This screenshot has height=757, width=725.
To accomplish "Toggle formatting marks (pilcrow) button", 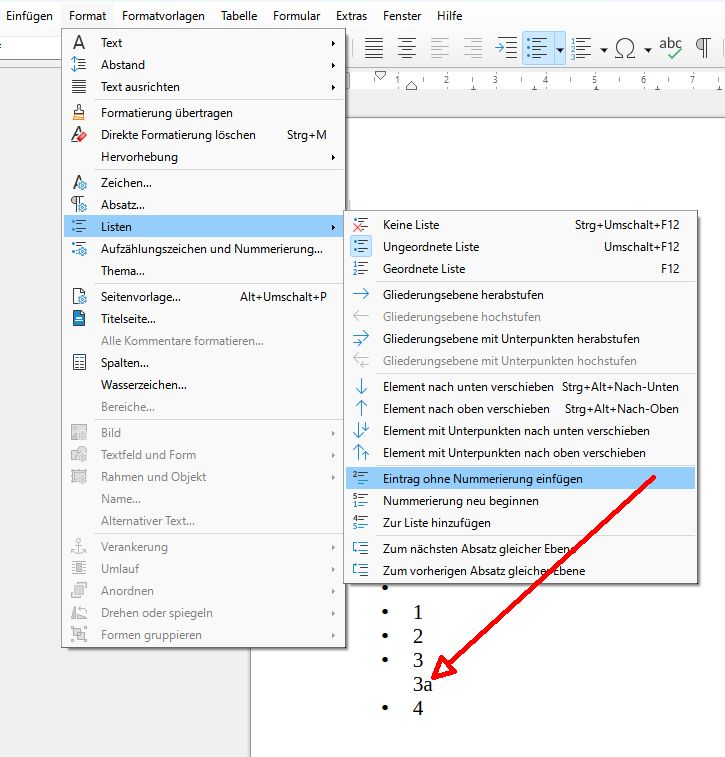I will (703, 47).
